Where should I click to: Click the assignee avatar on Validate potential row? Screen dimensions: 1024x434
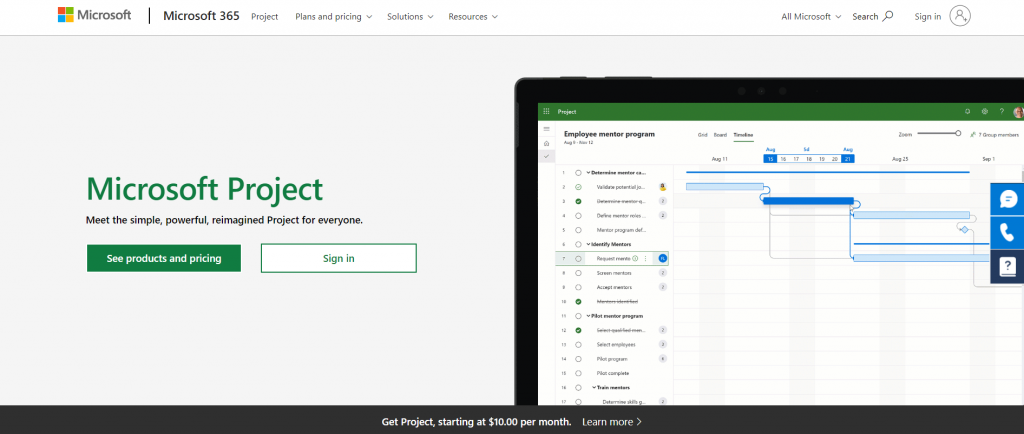click(663, 187)
